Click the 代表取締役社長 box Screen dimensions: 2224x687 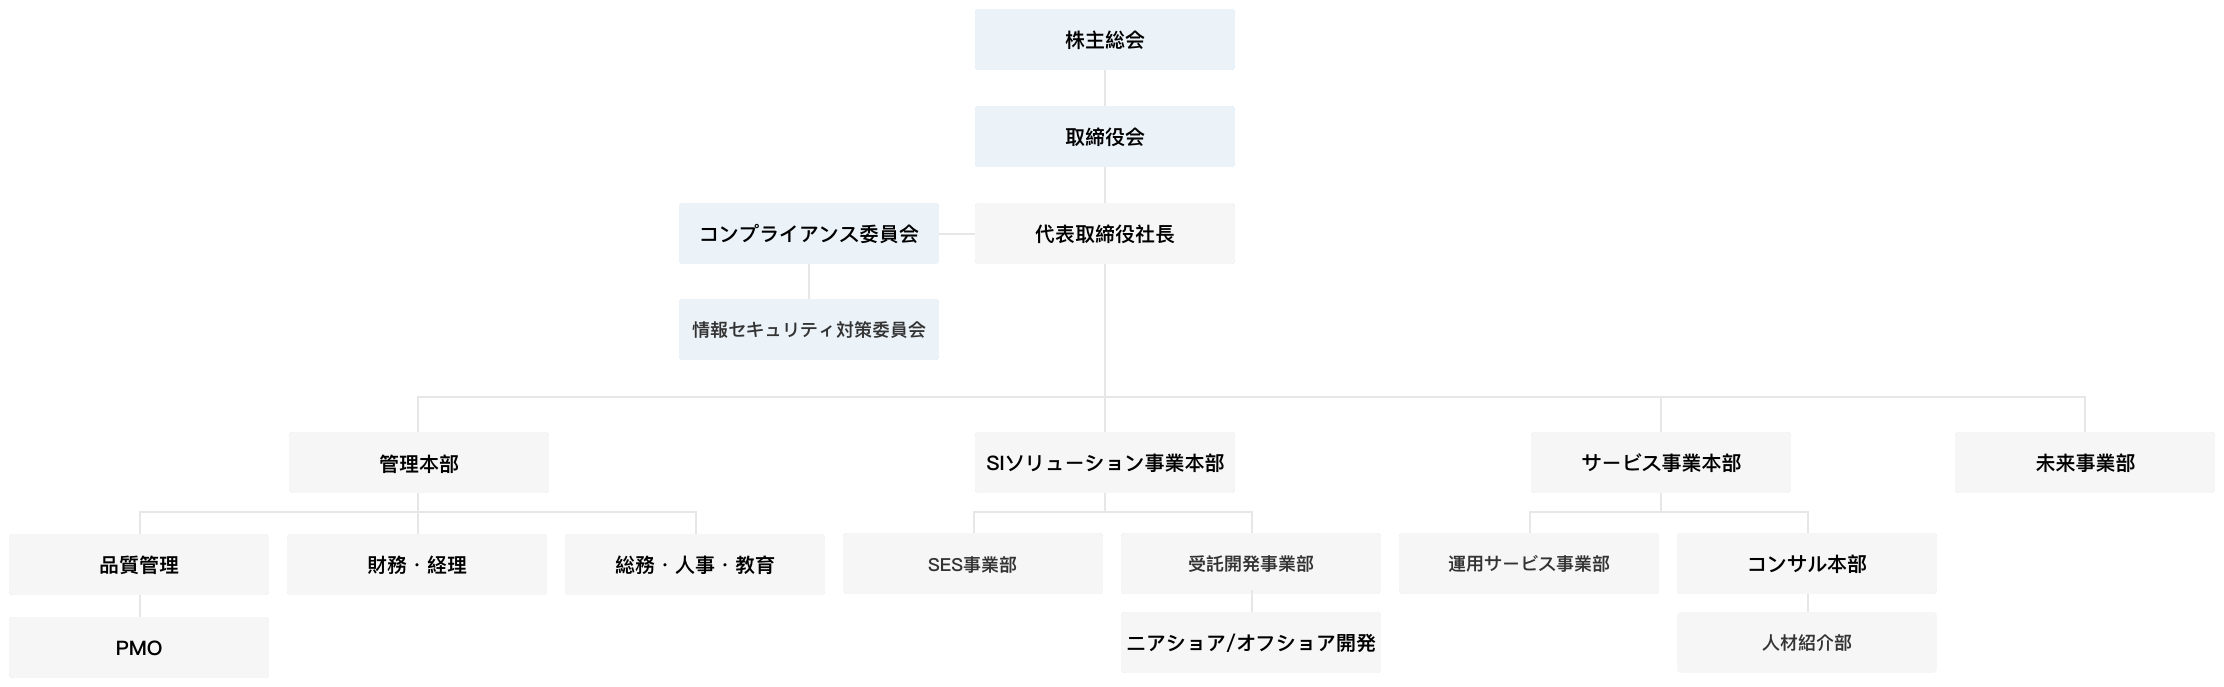pos(1104,234)
